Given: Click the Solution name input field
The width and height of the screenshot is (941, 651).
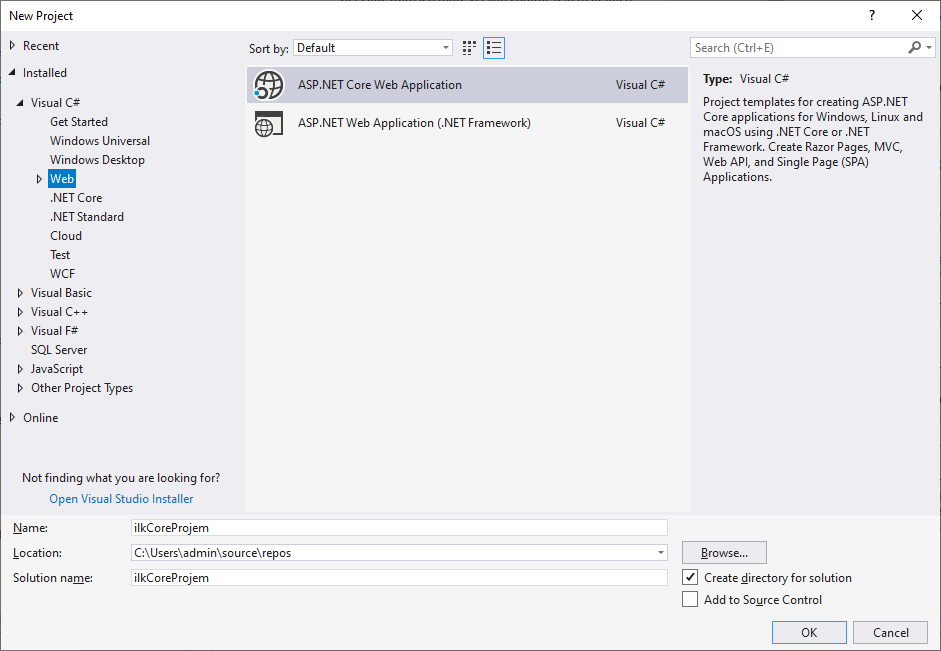Looking at the screenshot, I should click(x=399, y=578).
